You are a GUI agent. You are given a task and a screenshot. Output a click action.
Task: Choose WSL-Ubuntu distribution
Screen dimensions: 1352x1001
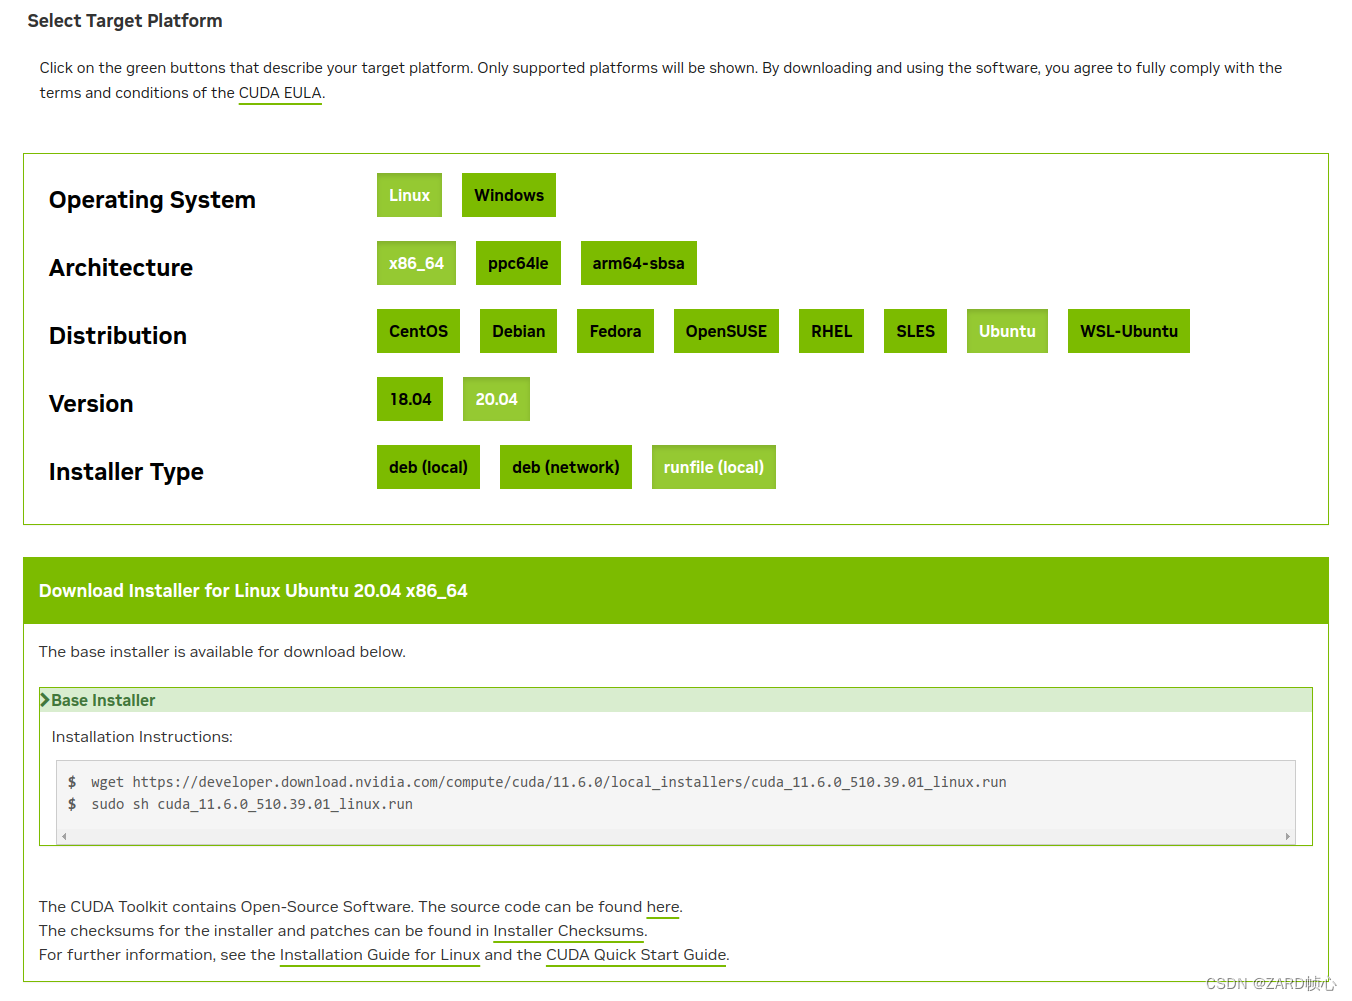(1129, 331)
